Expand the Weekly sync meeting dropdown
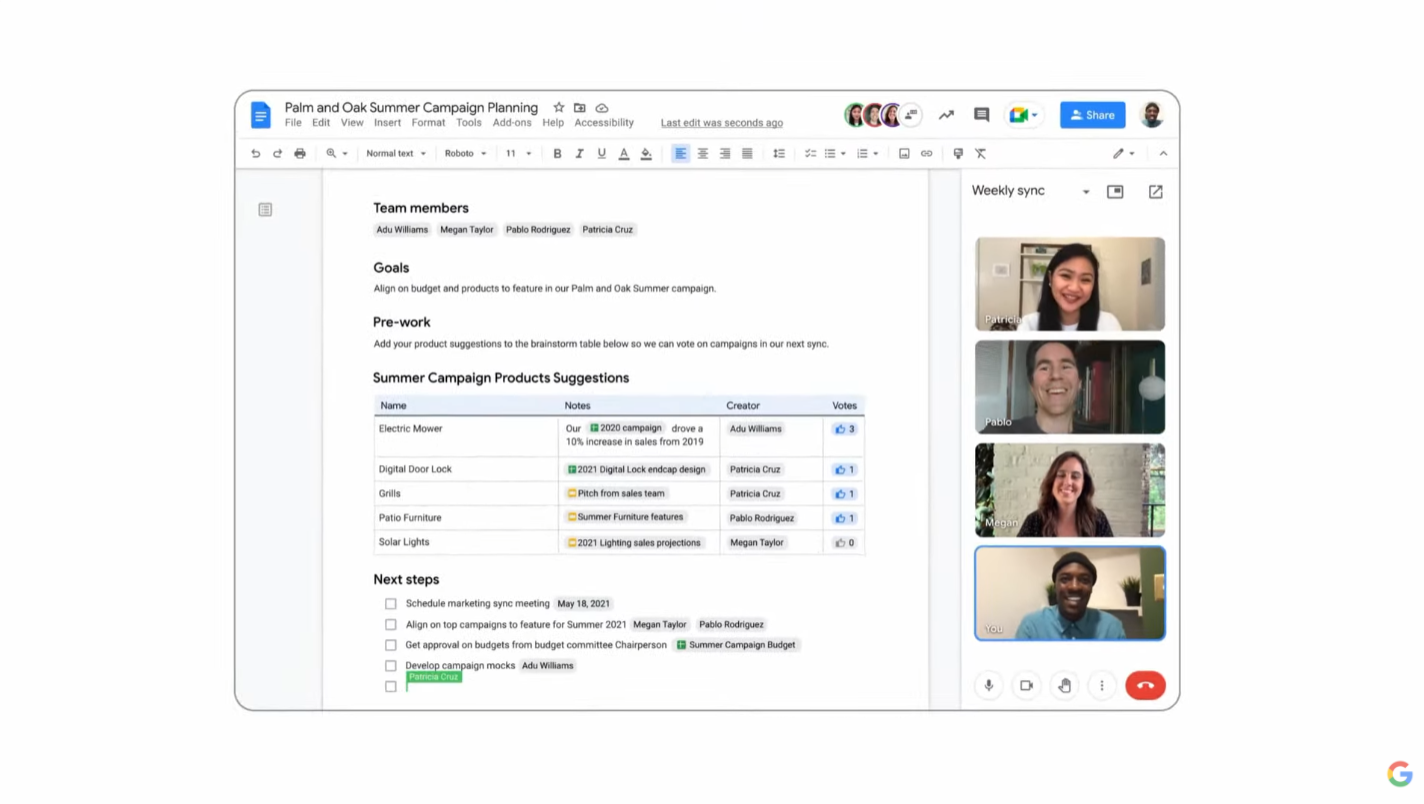This screenshot has width=1424, height=804. (1085, 192)
